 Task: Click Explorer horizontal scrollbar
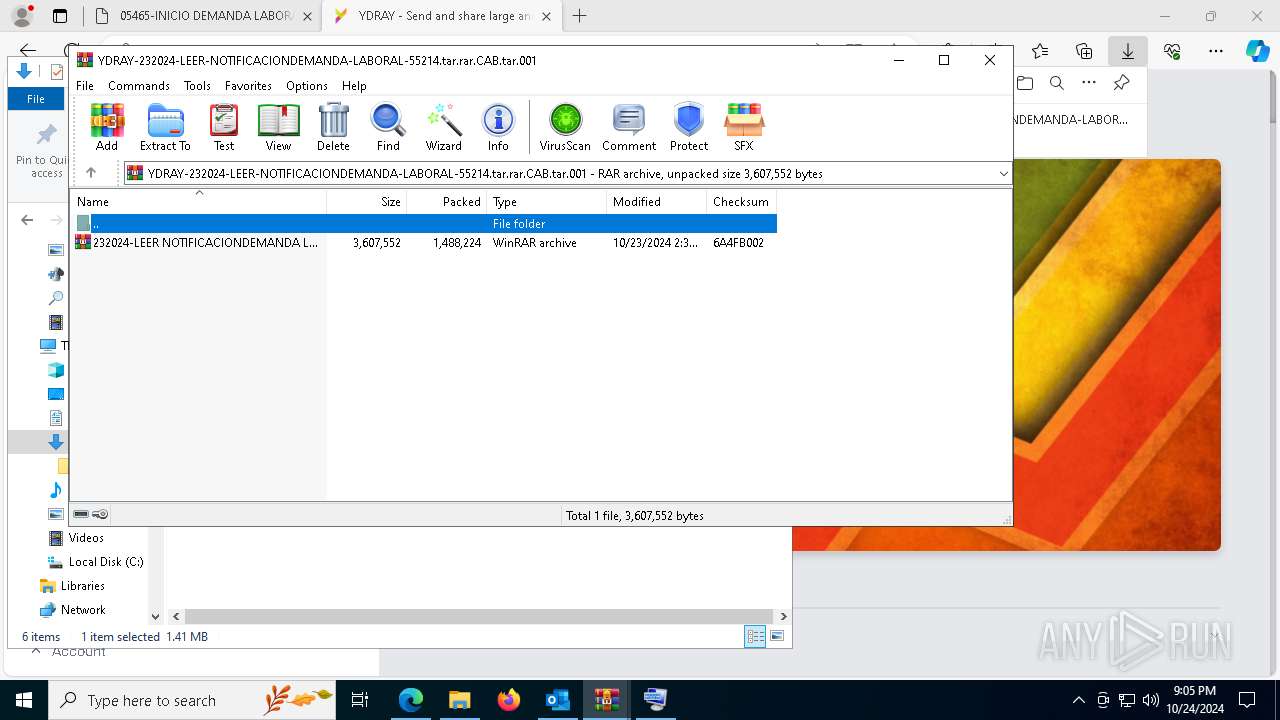(480, 617)
